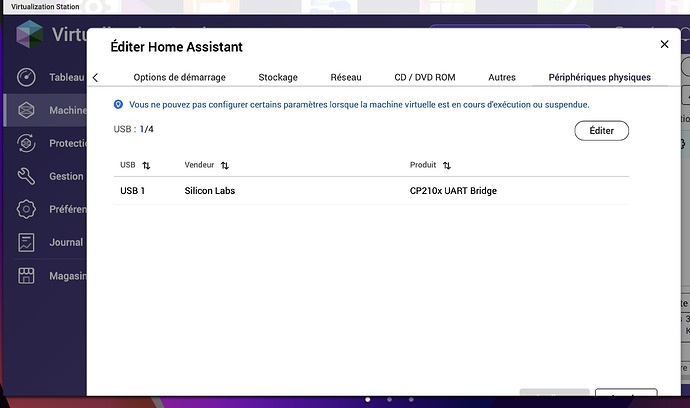This screenshot has height=408, width=690.
Task: Open the Protection snapshot icon
Action: pos(26,143)
